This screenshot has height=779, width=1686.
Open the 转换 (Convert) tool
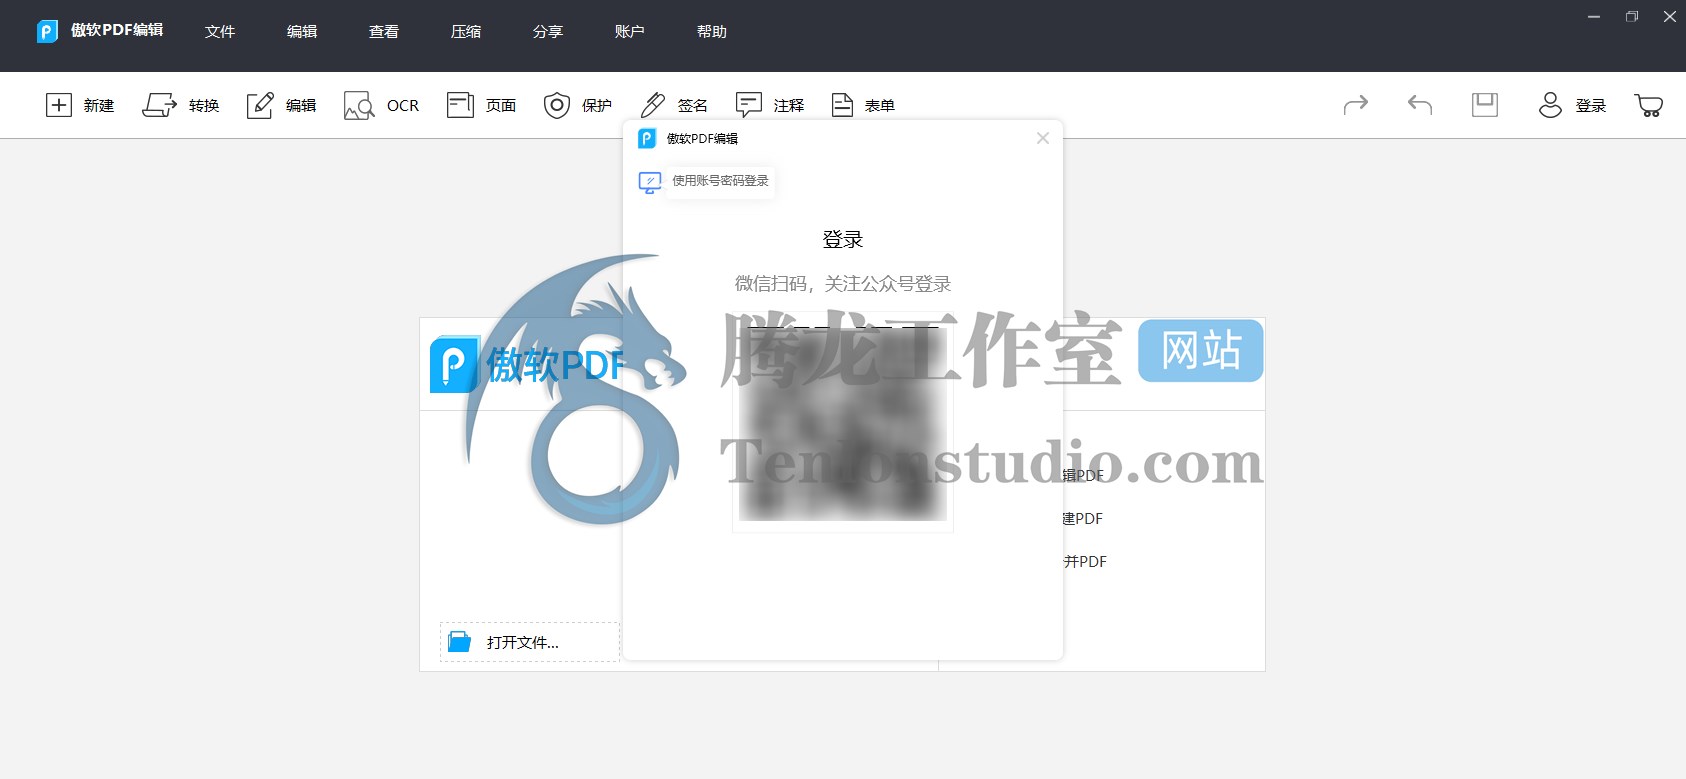159,105
